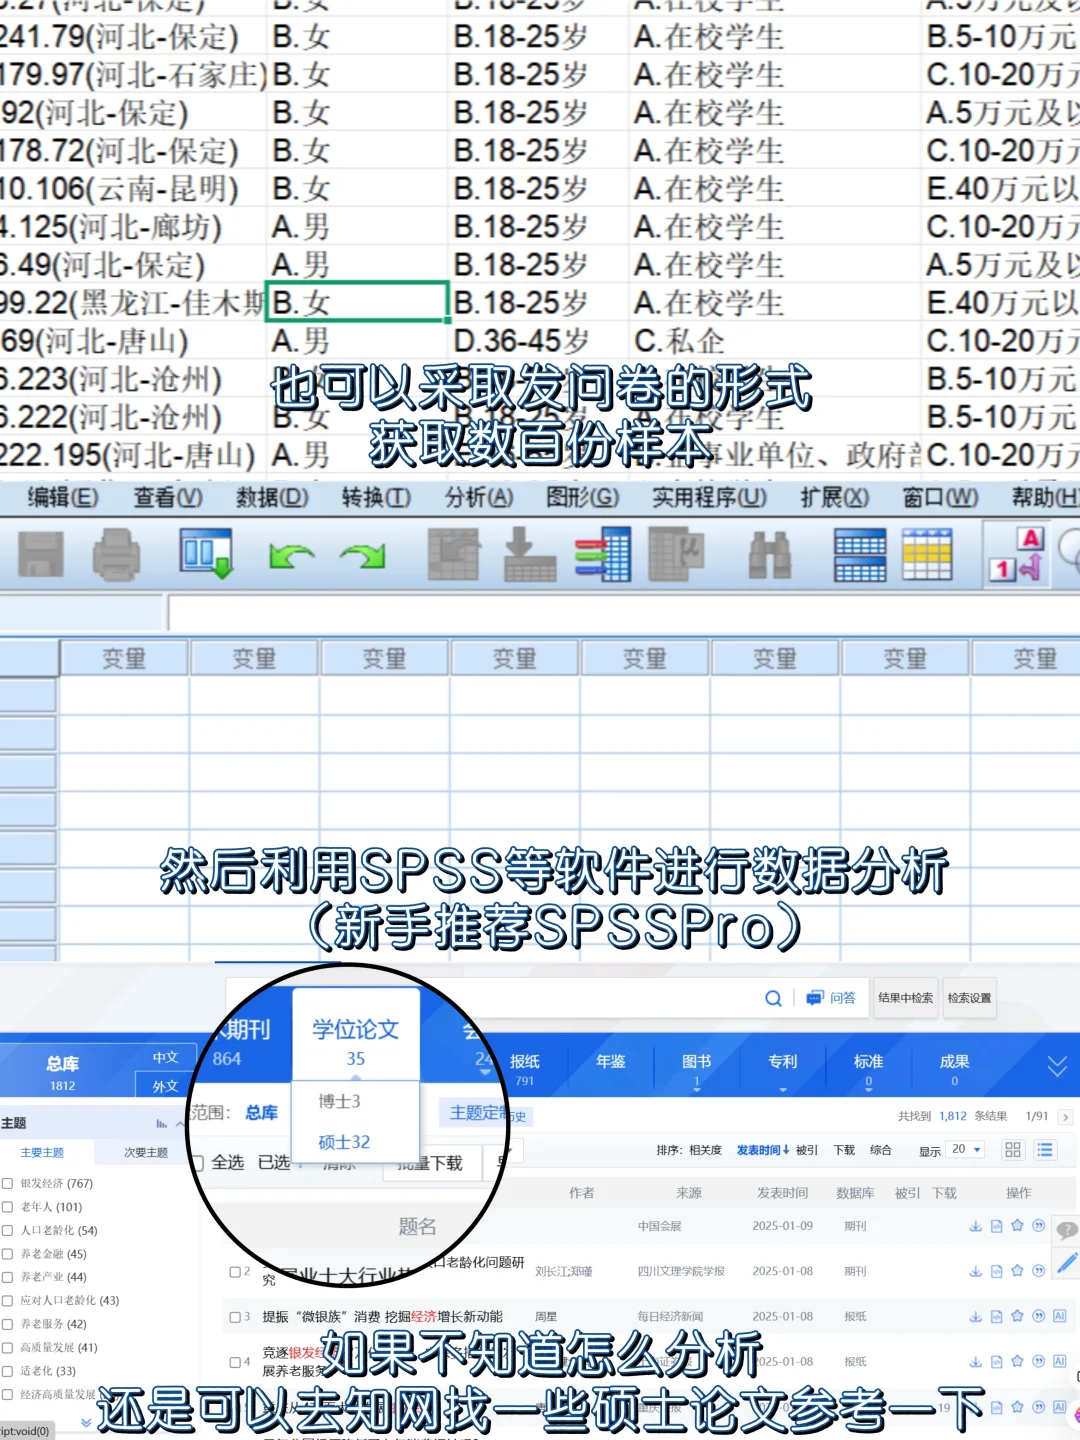The image size is (1080, 1440).
Task: Choose 博士3 from the degree thesis popup
Action: [339, 1101]
